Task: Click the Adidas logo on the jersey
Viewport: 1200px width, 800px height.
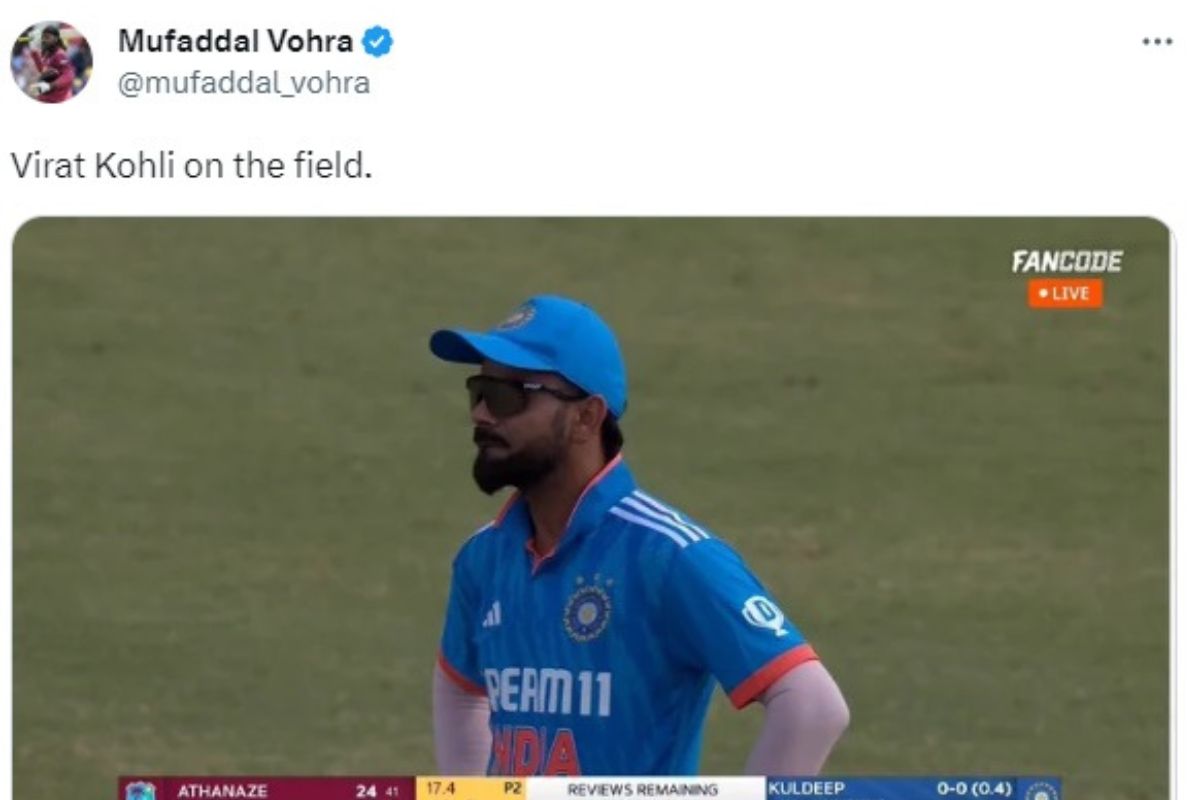Action: click(491, 614)
